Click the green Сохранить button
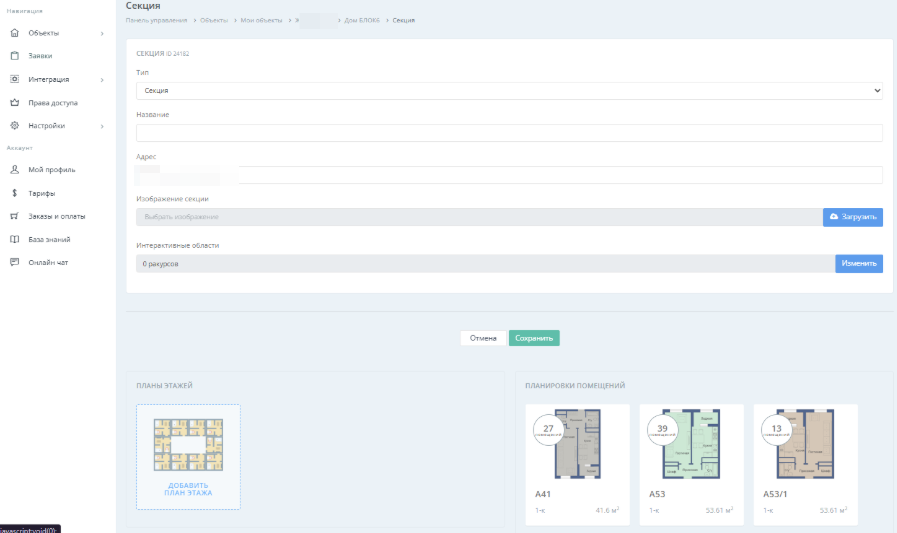Screen dimensions: 897x533 coord(534,338)
